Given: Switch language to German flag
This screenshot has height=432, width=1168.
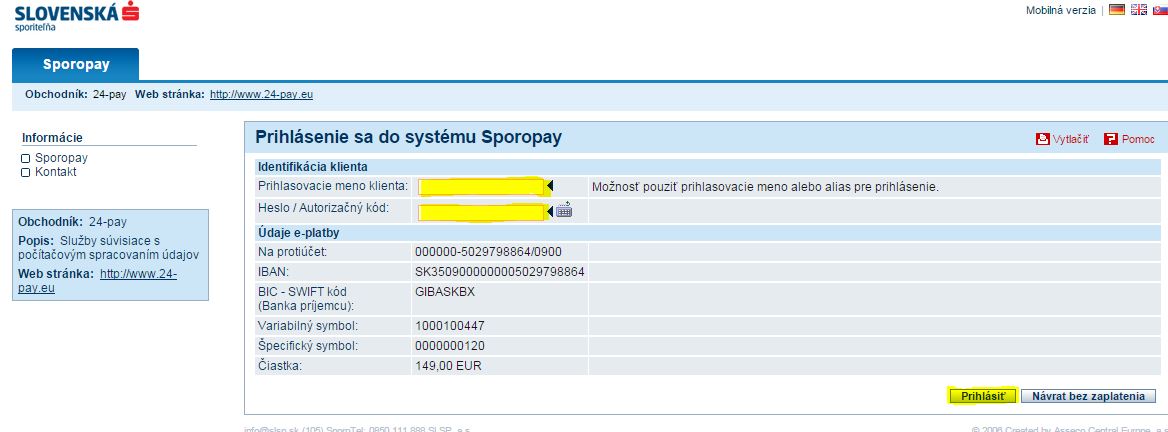Looking at the screenshot, I should 1117,10.
